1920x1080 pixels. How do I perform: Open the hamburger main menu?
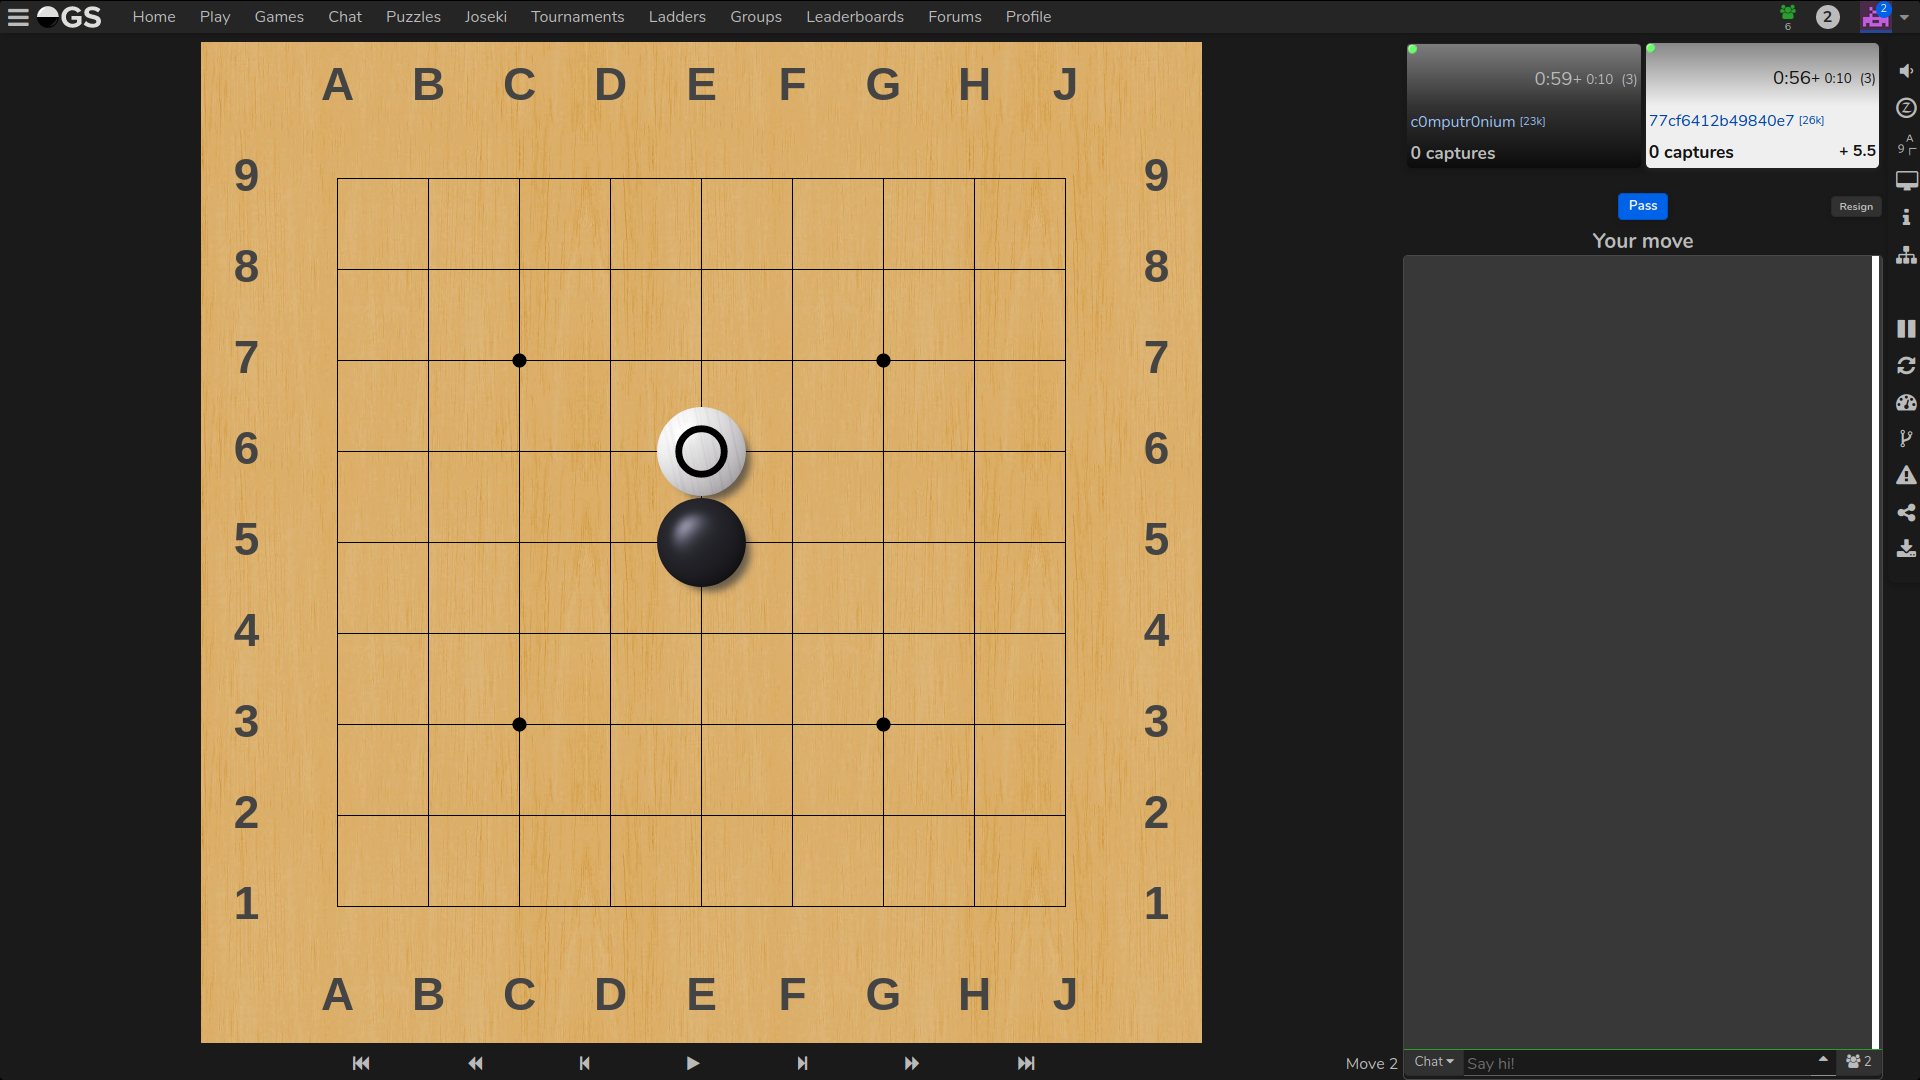18,17
